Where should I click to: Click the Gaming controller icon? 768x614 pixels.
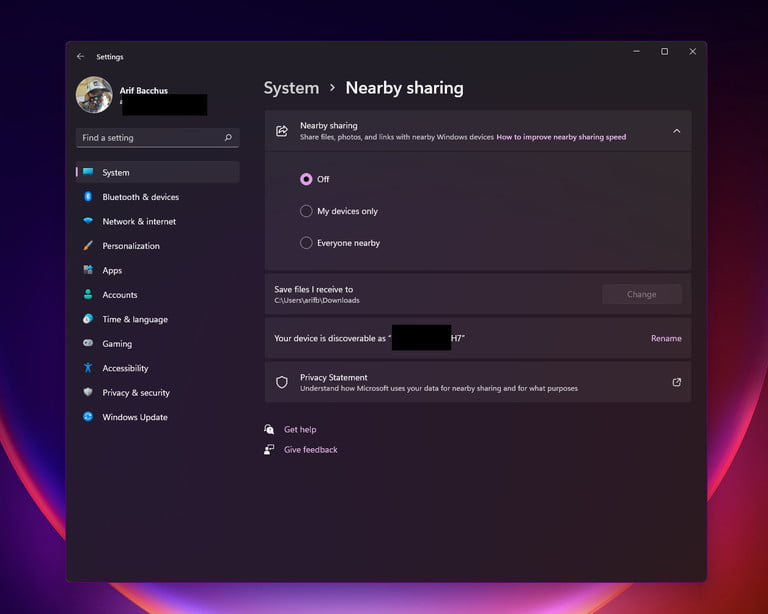point(88,344)
